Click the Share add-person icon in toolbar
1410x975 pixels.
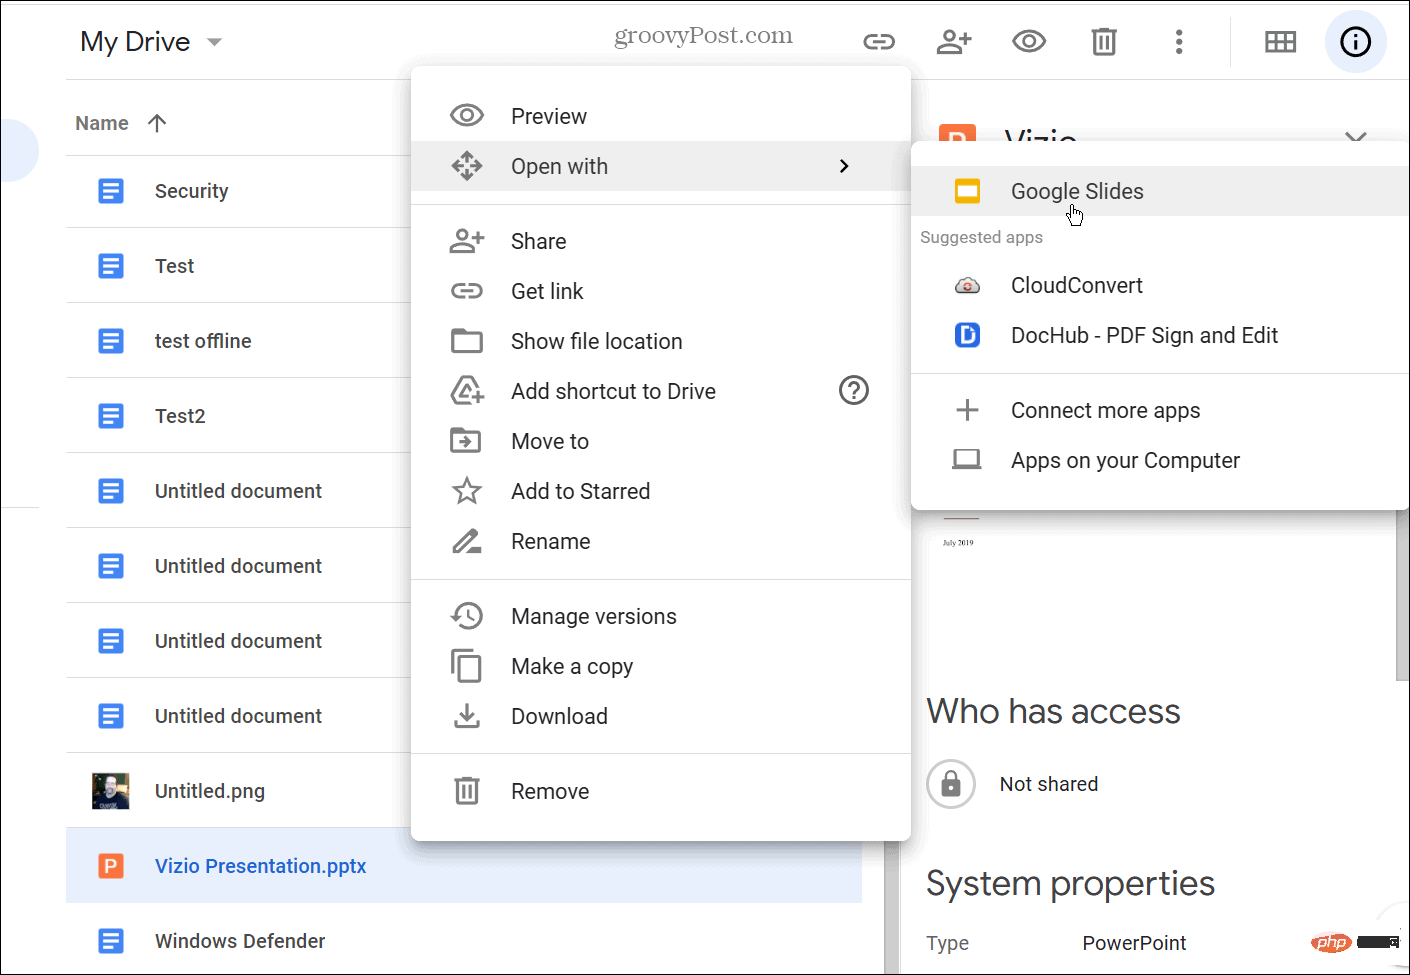[954, 41]
